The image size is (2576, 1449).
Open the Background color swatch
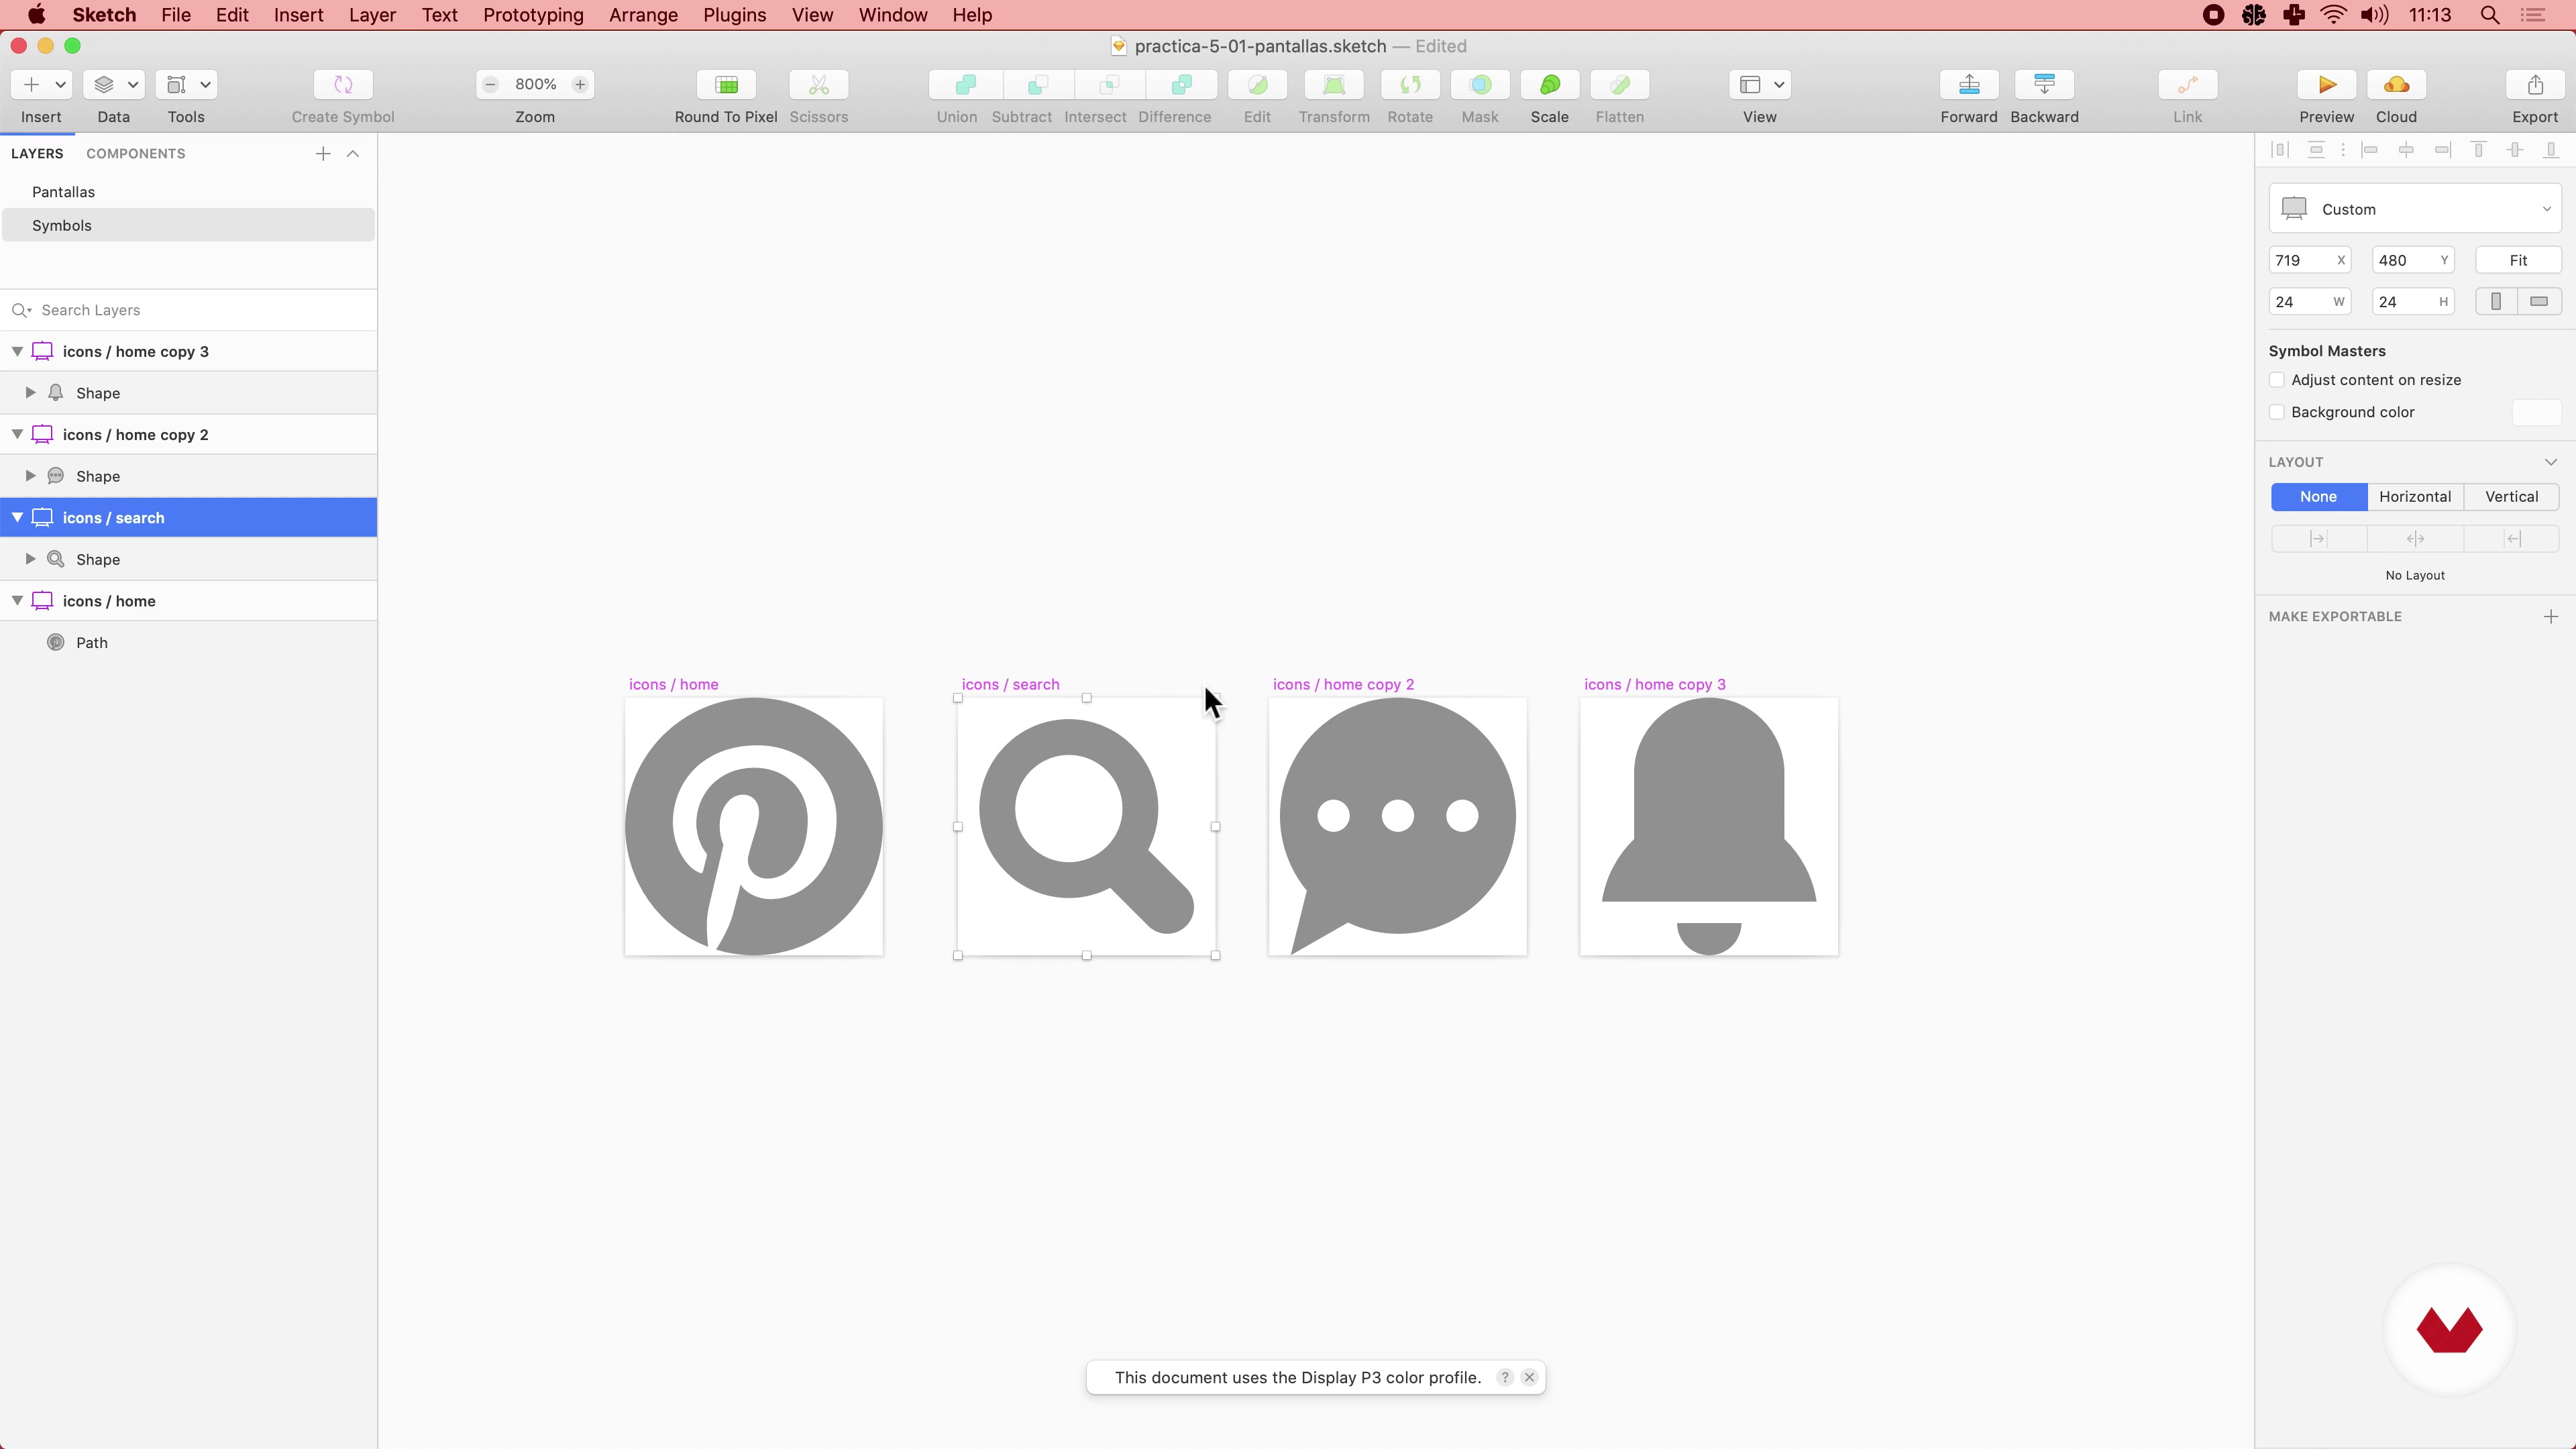pyautogui.click(x=2536, y=412)
